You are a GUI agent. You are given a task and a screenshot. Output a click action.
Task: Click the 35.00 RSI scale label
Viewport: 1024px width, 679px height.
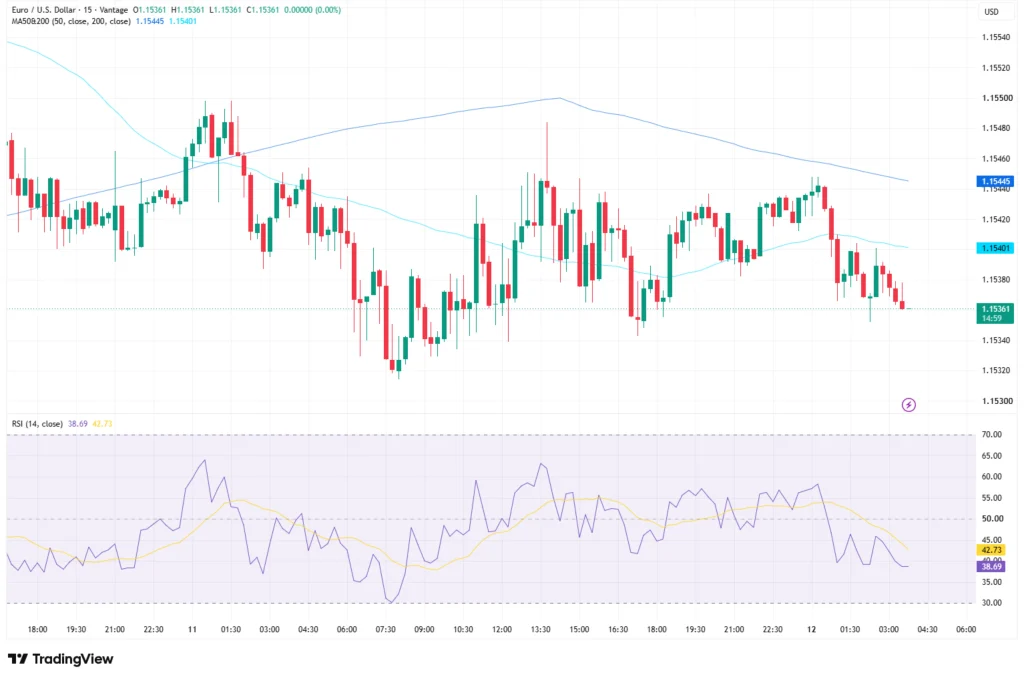(x=991, y=582)
